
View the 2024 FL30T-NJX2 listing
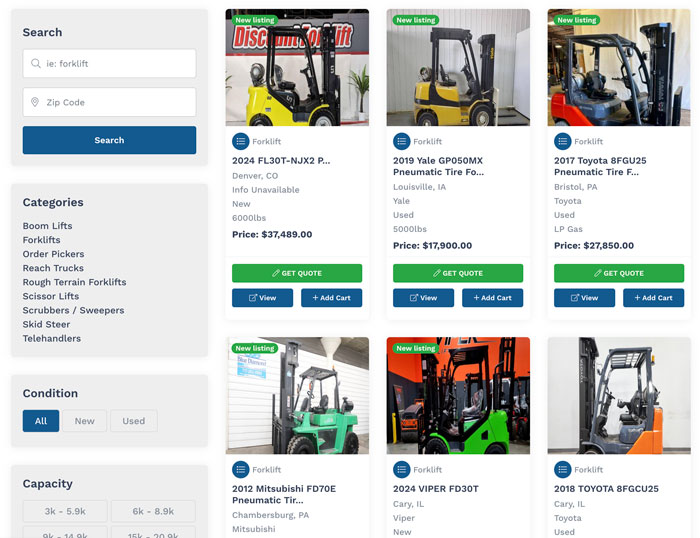click(262, 298)
